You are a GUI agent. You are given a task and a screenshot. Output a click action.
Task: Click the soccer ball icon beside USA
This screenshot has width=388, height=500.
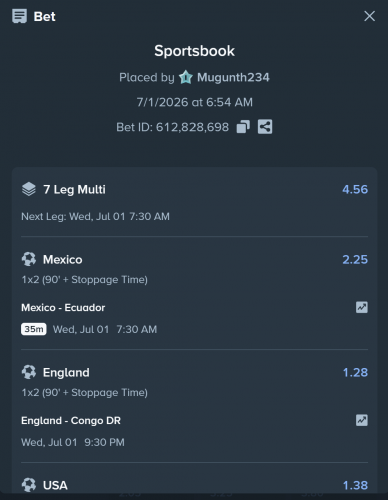pyautogui.click(x=29, y=485)
